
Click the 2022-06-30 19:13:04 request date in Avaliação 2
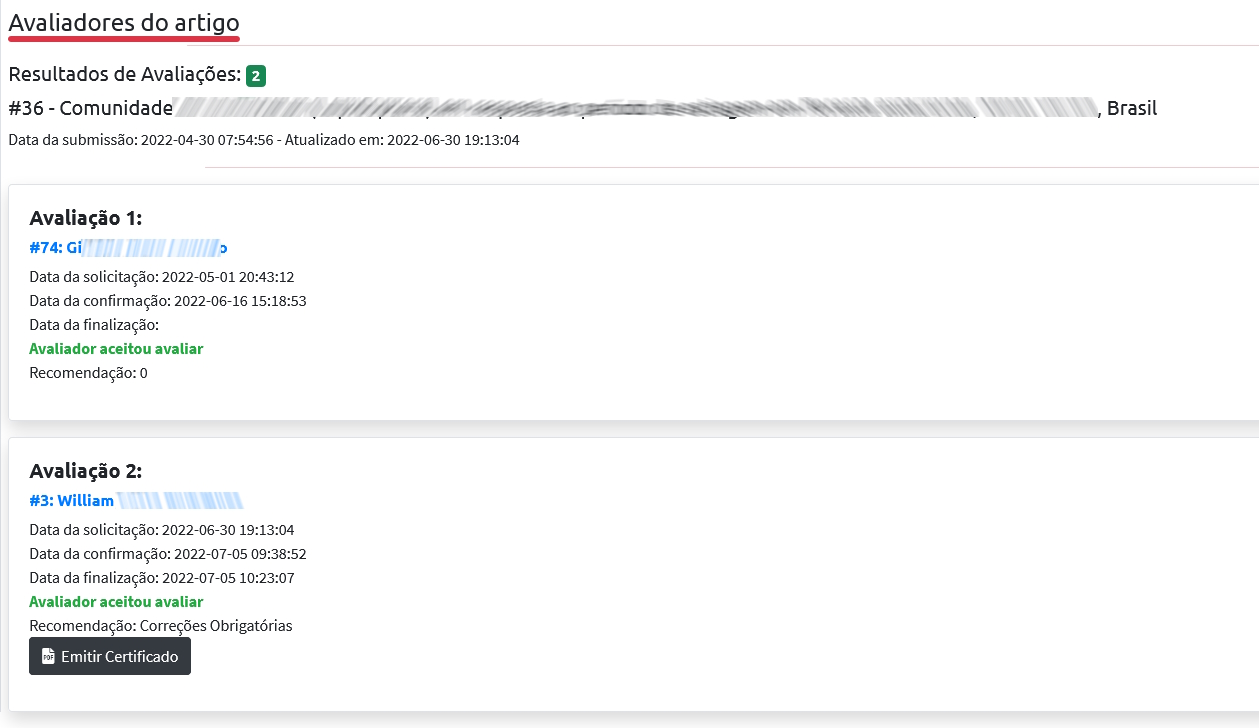(x=228, y=530)
